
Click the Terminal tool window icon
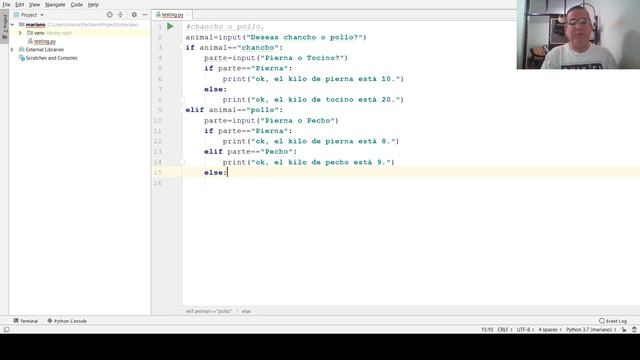click(16, 321)
